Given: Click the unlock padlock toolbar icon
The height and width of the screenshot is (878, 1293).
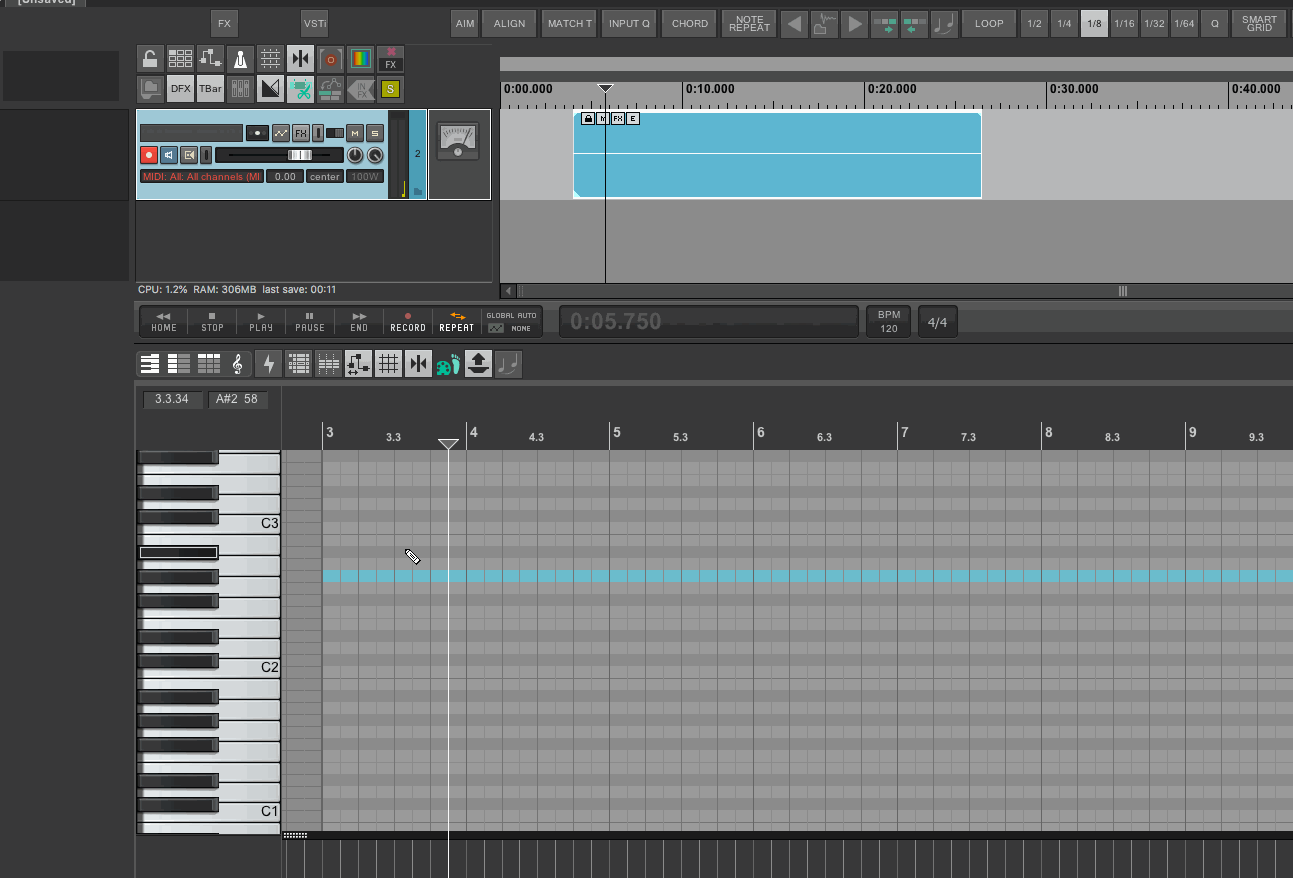Looking at the screenshot, I should 150,59.
